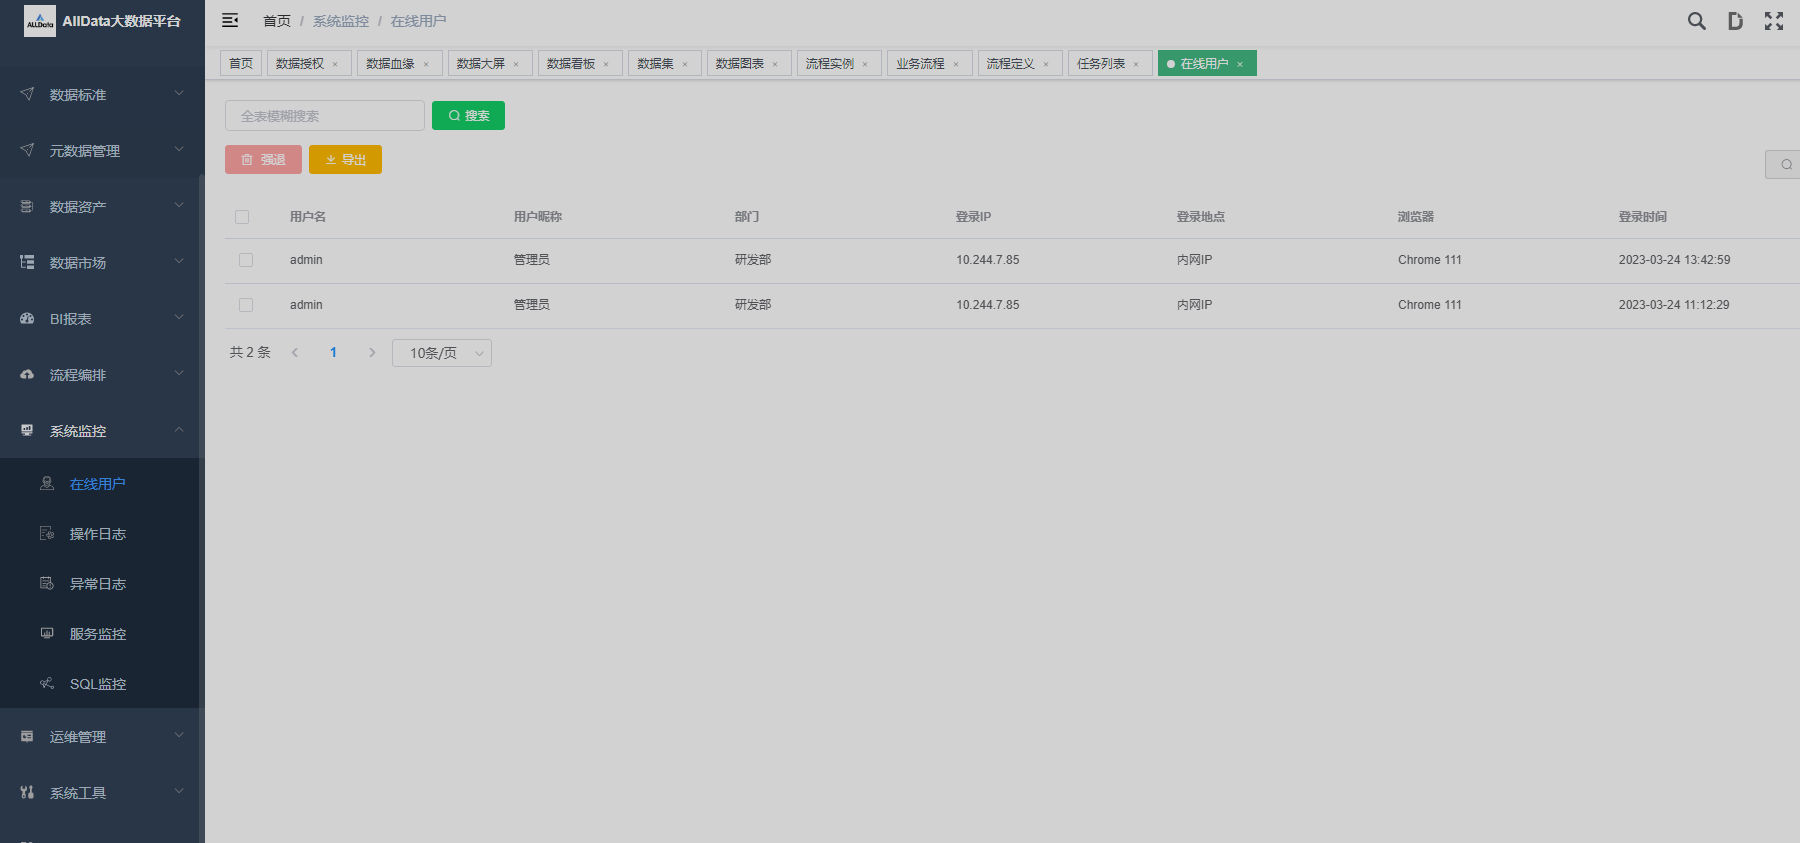Click the document icon in the header
The width and height of the screenshot is (1800, 843).
1735,21
